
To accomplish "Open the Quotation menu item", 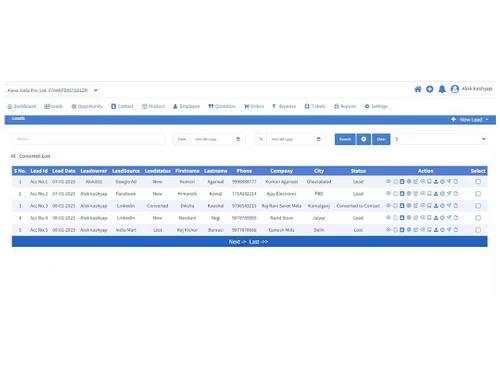I will tap(222, 106).
